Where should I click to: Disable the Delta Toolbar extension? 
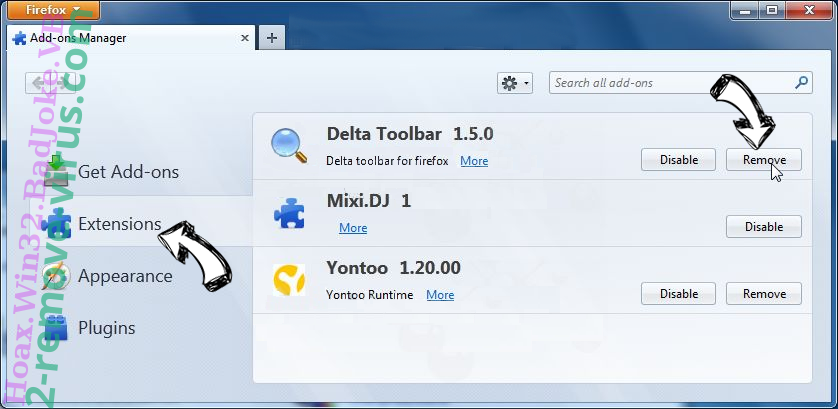click(x=678, y=160)
